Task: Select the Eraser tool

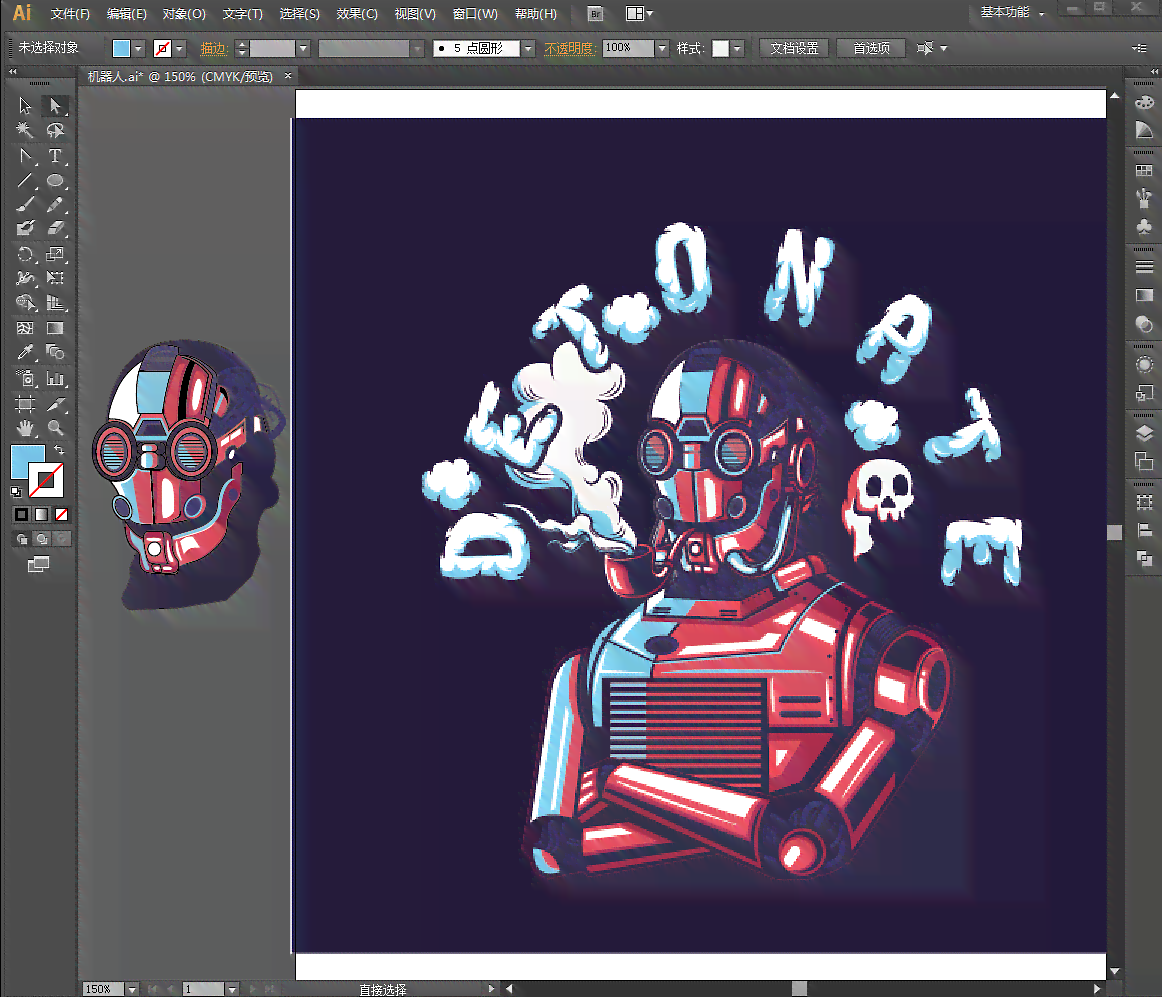Action: tap(55, 228)
